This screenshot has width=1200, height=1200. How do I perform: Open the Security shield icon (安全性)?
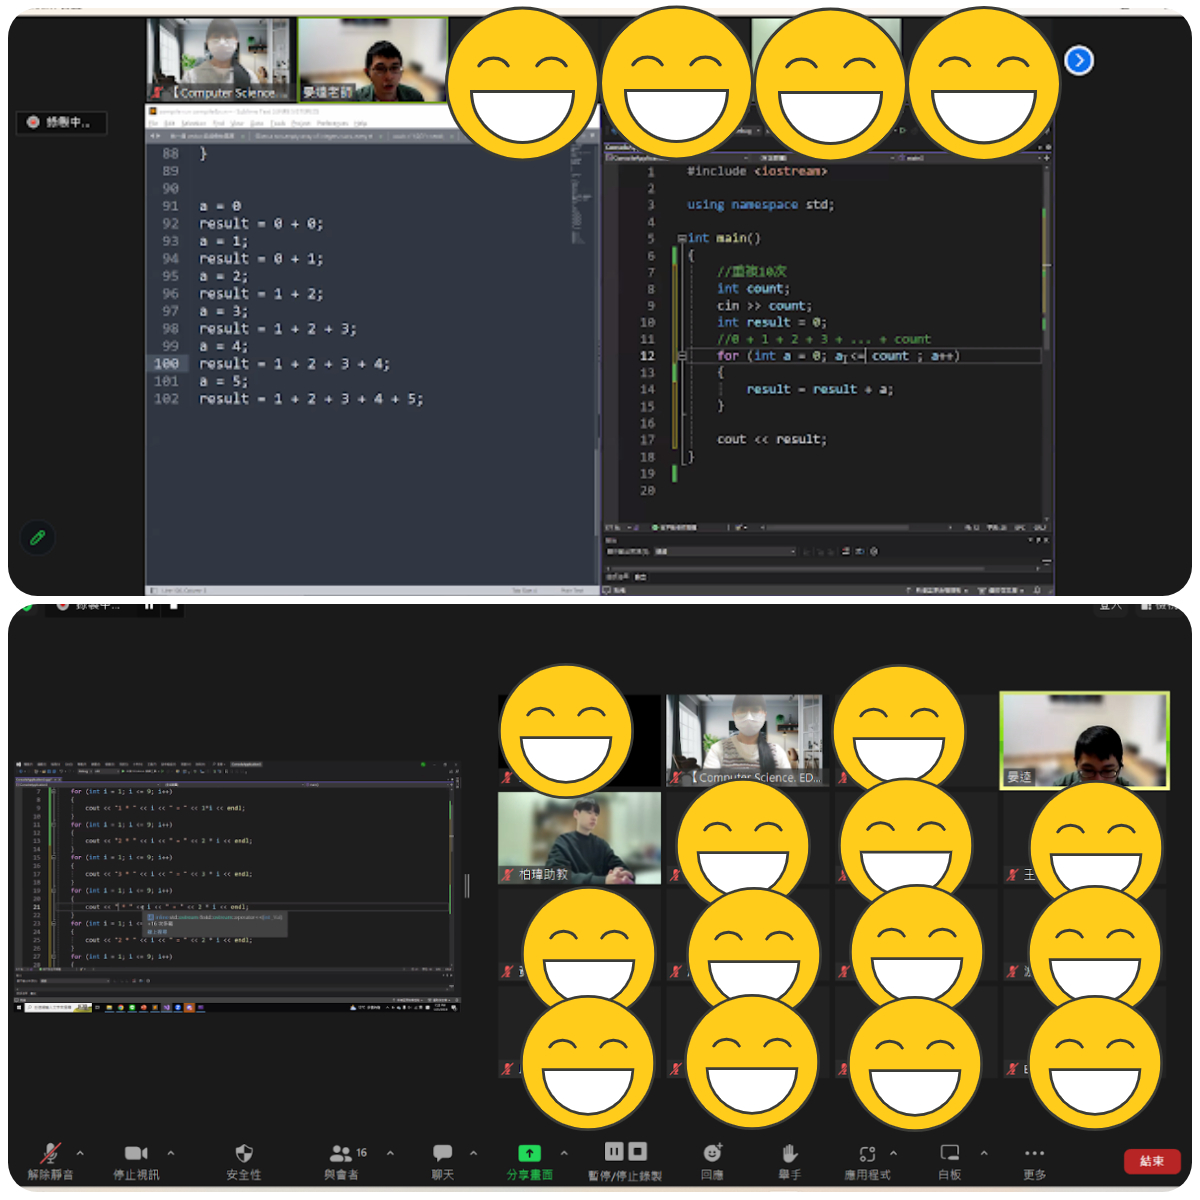tap(244, 1154)
